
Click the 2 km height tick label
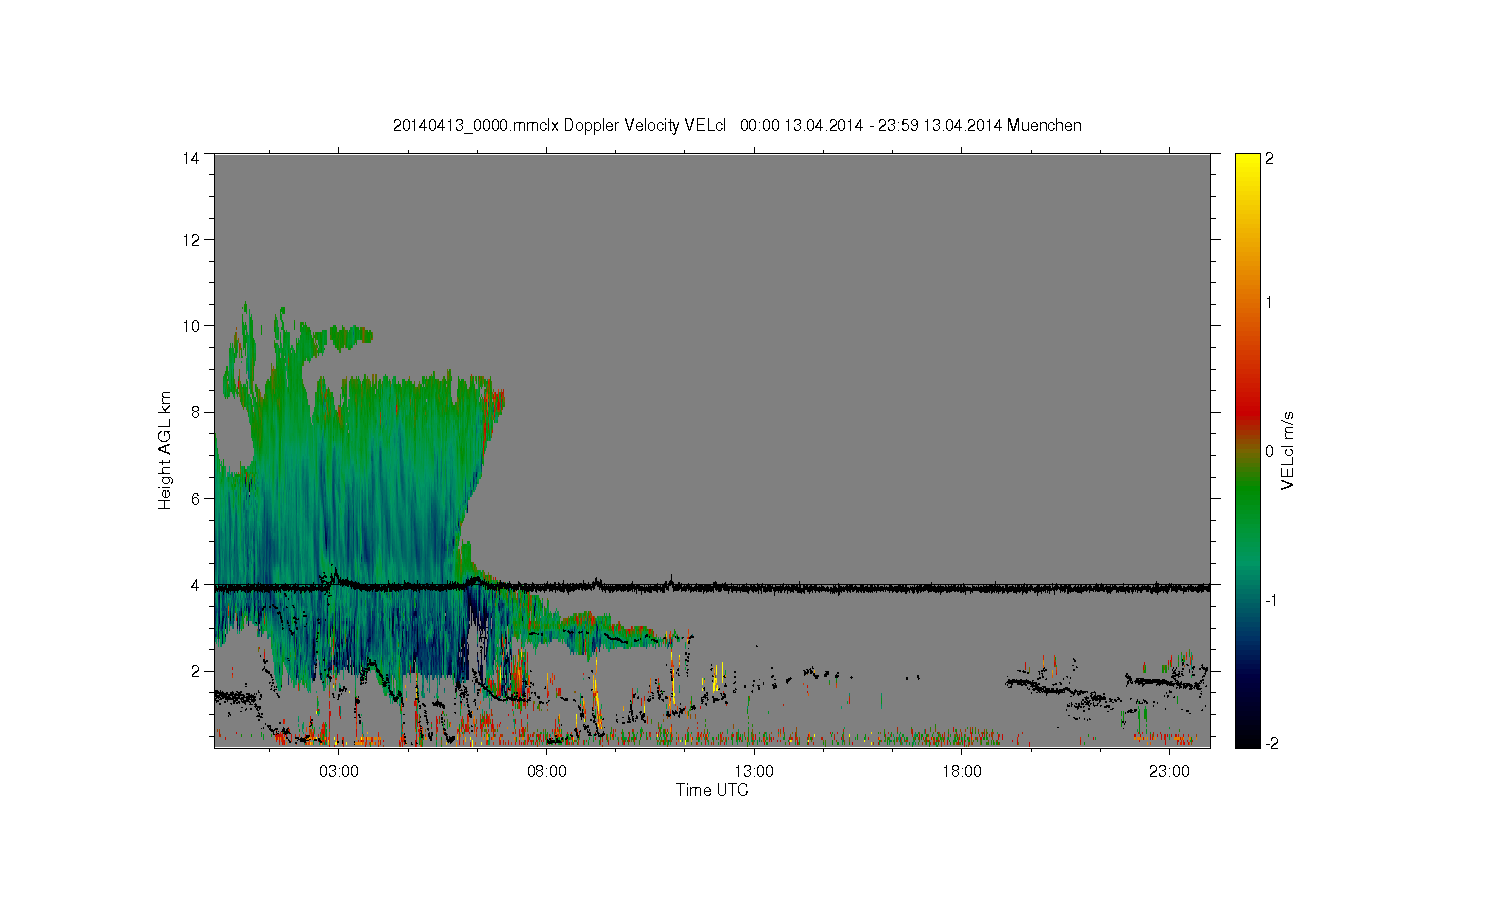[x=196, y=671]
